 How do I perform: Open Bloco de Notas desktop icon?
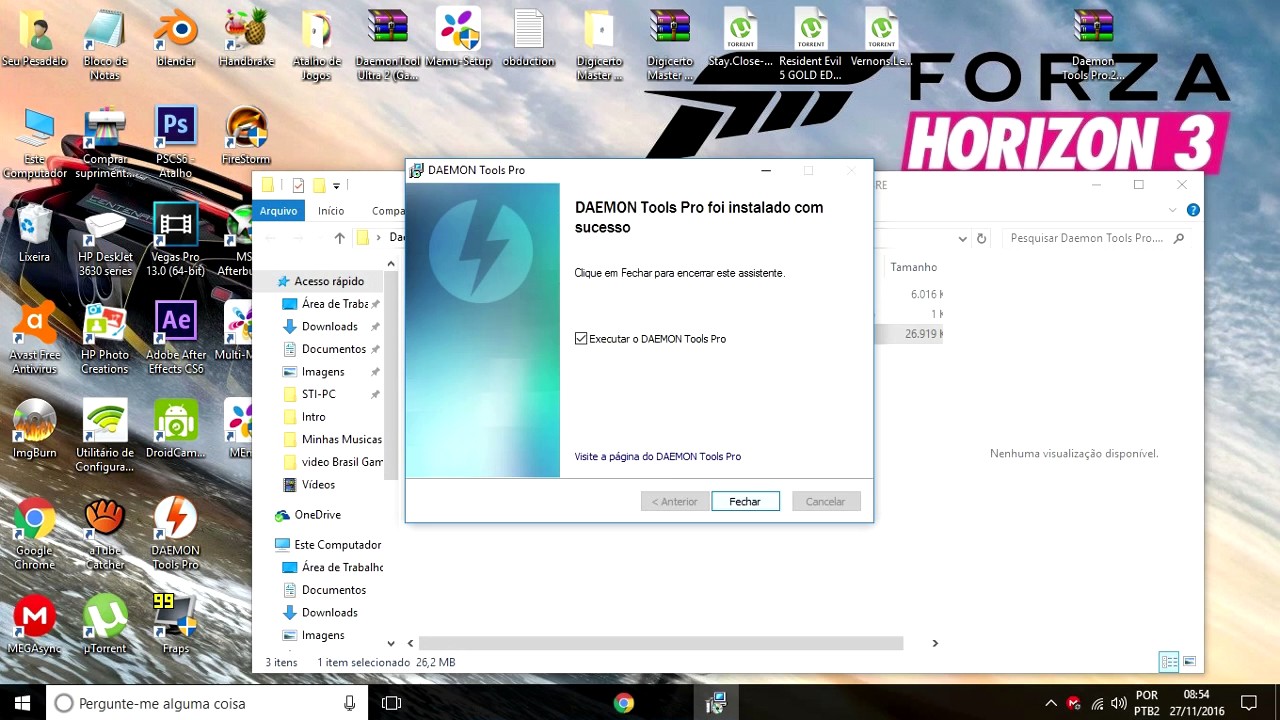click(105, 43)
